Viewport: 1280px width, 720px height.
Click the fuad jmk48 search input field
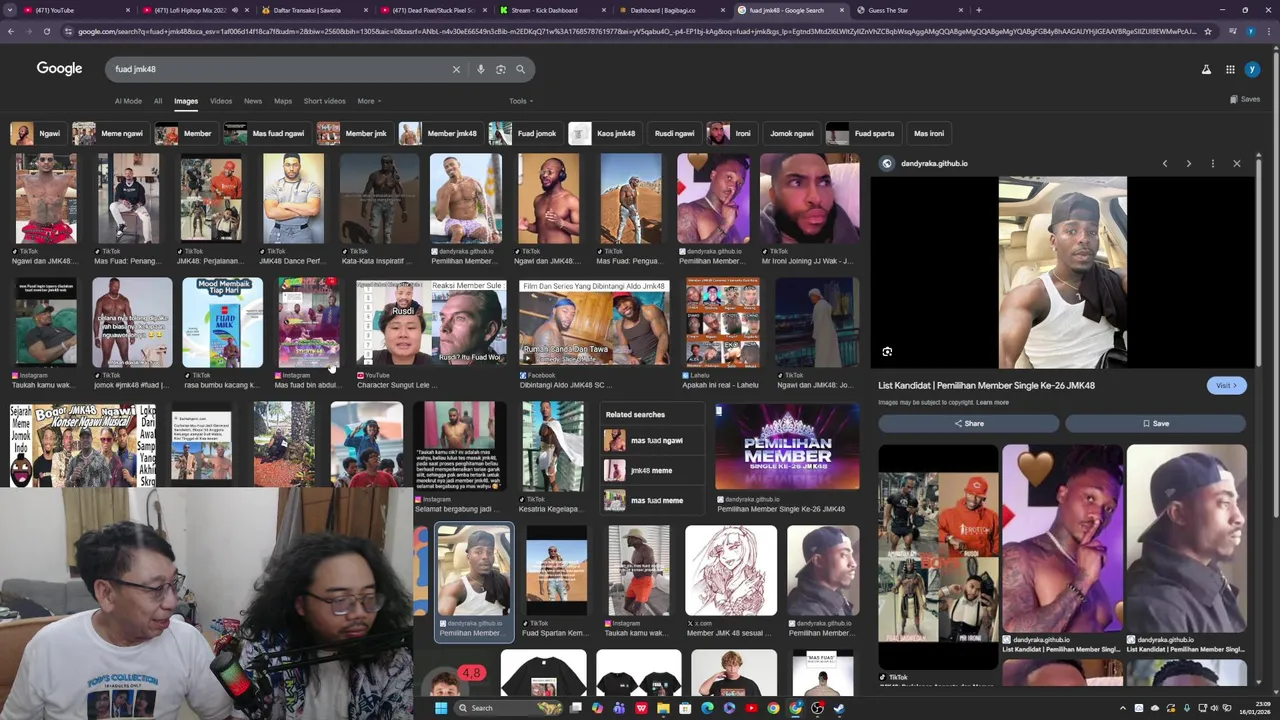pyautogui.click(x=280, y=69)
